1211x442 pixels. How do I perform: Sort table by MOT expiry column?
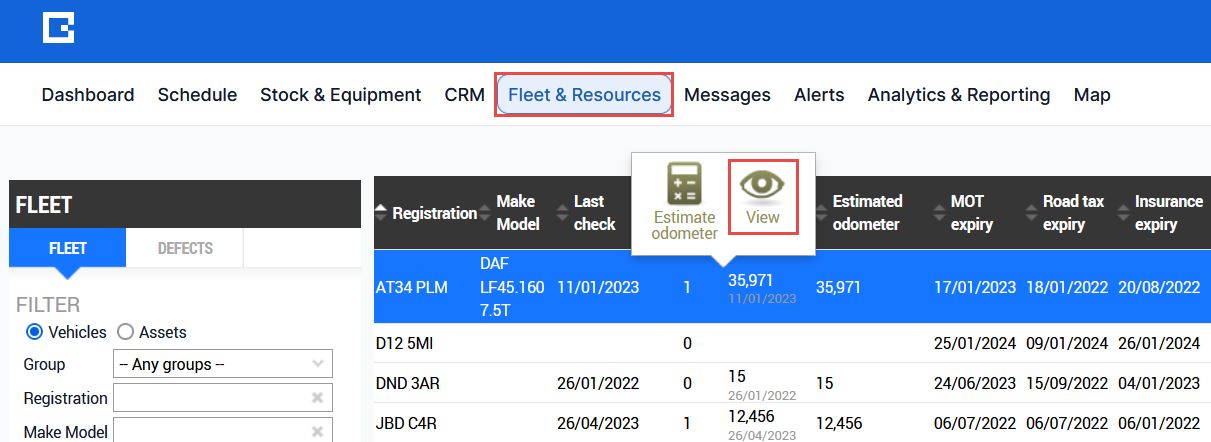coord(938,213)
